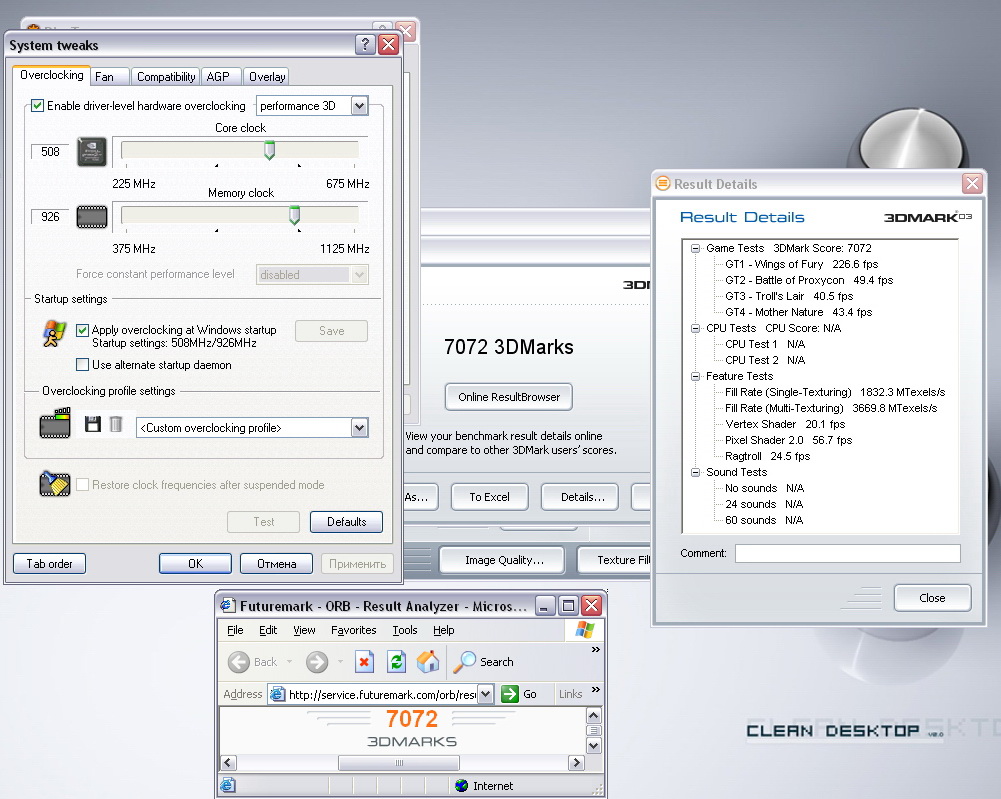The height and width of the screenshot is (799, 1001).
Task: Open the browser Search pane
Action: coord(483,662)
